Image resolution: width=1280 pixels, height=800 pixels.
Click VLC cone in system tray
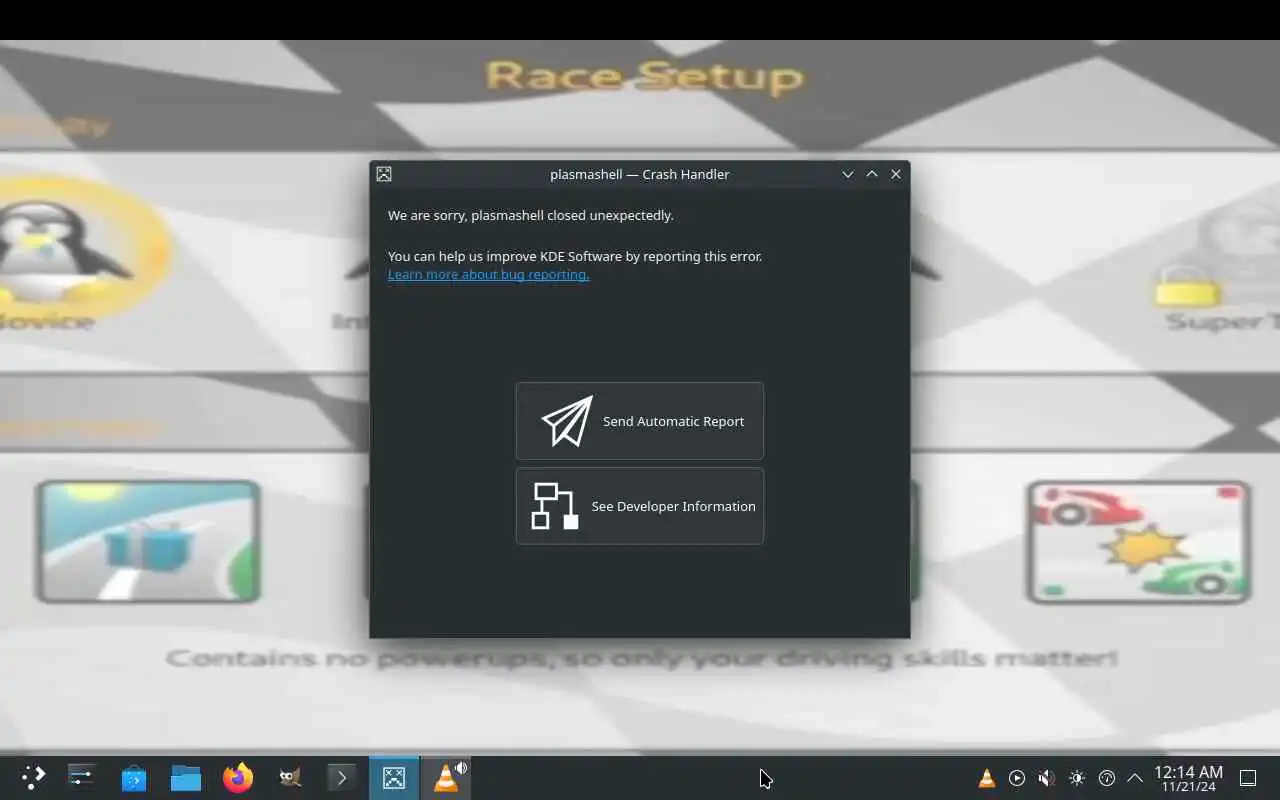(x=986, y=778)
